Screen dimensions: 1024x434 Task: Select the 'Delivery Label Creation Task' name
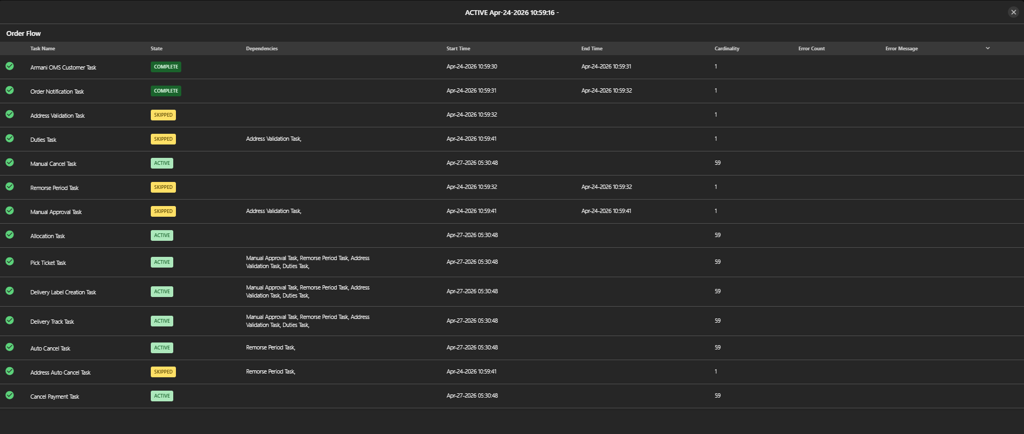click(x=63, y=292)
